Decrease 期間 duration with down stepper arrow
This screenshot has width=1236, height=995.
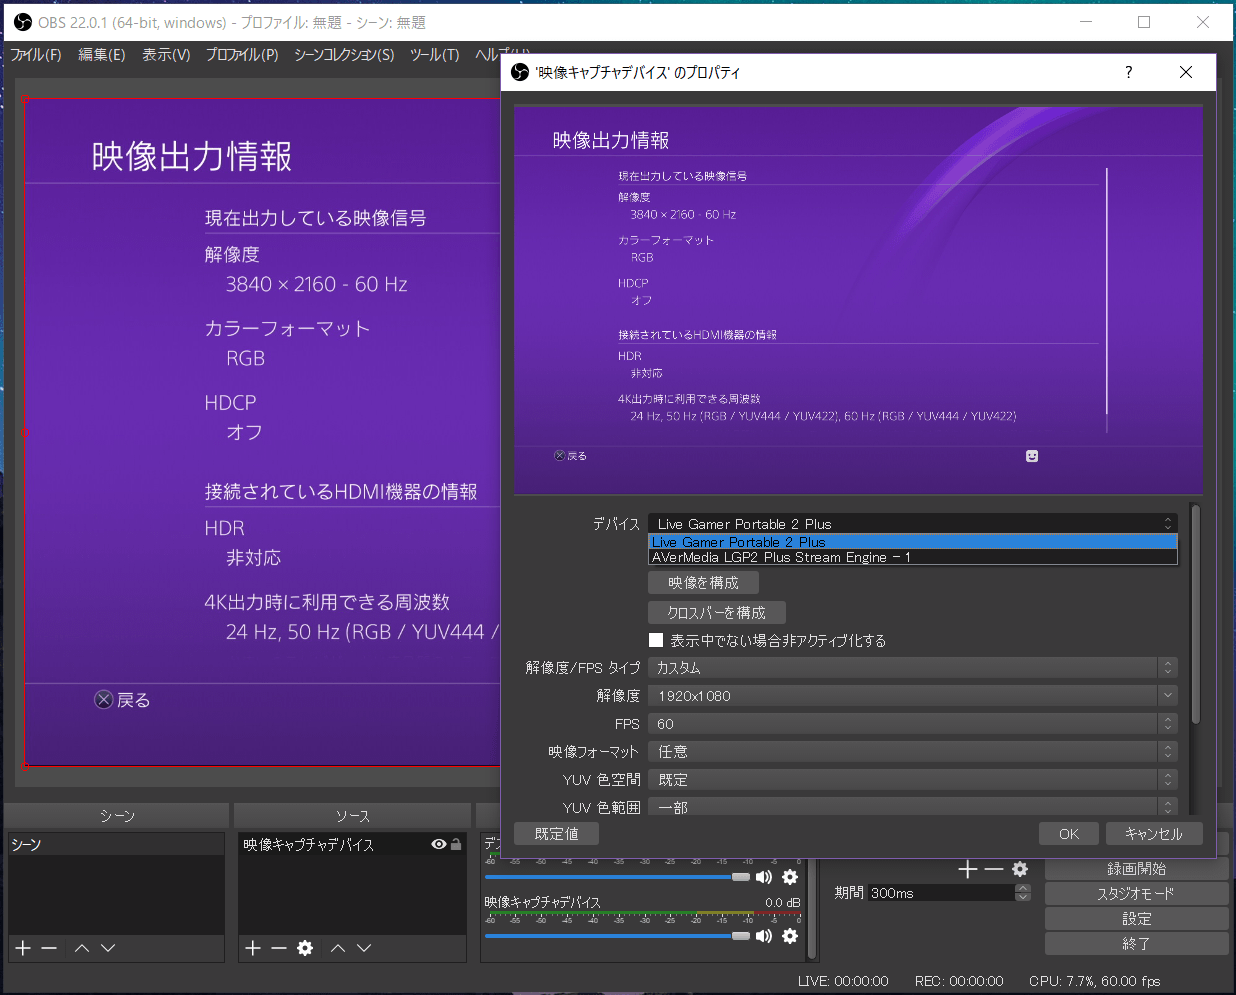1022,897
